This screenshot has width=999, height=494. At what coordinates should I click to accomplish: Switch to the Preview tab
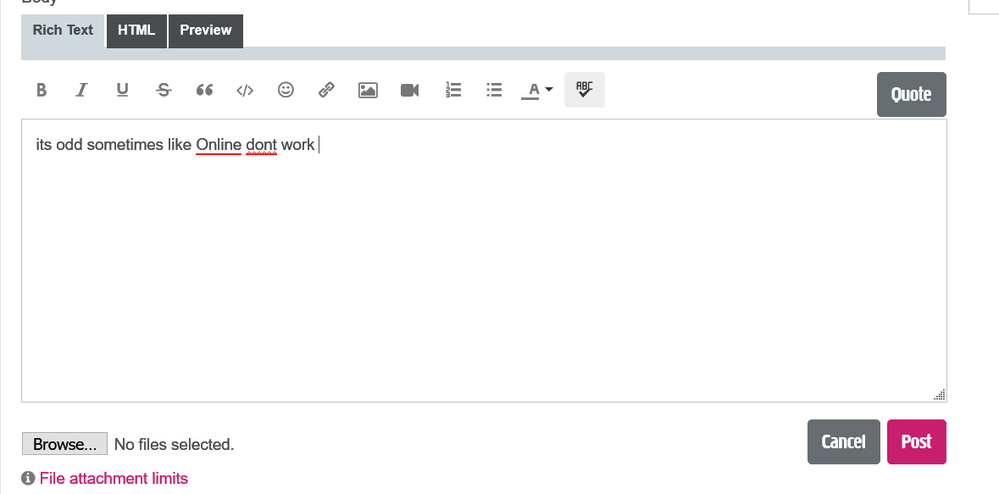tap(206, 30)
